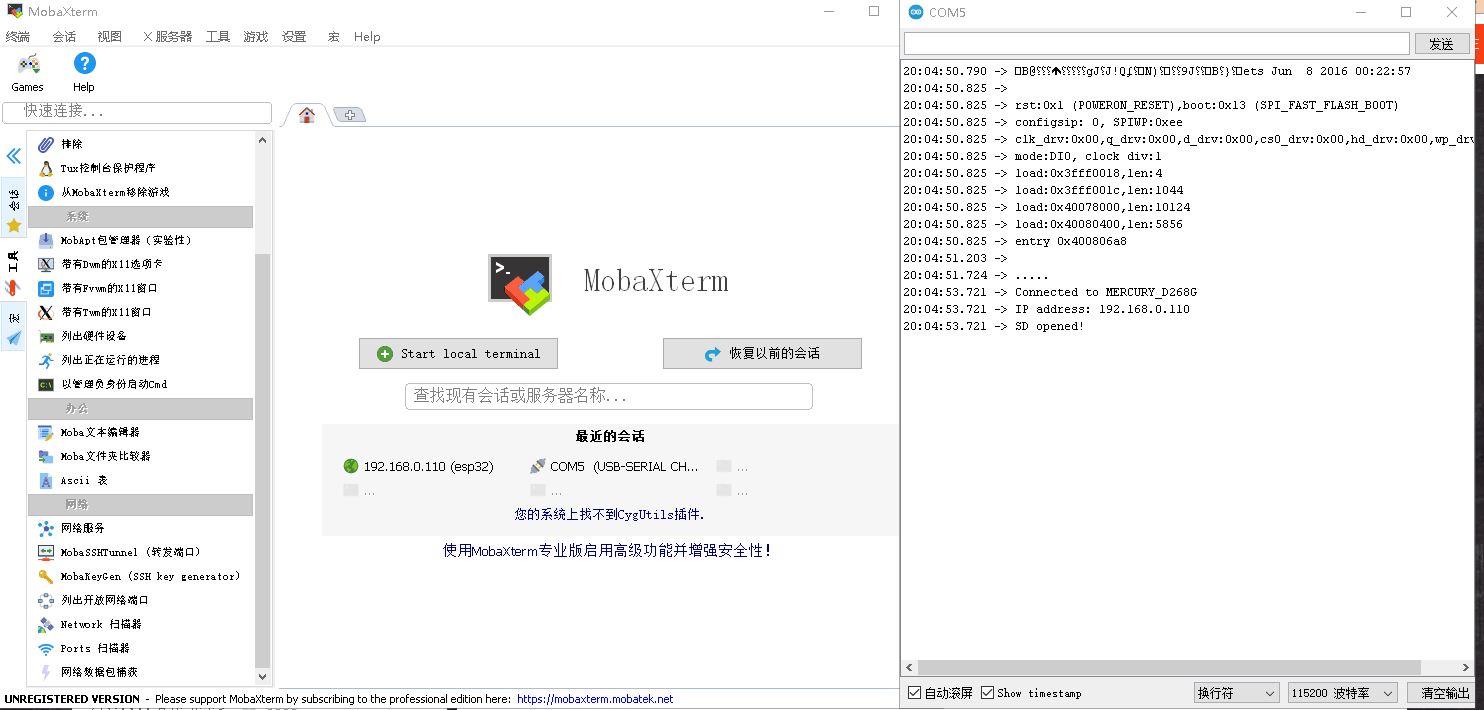1484x710 pixels.
Task: Open the 终端 menu
Action: [18, 37]
